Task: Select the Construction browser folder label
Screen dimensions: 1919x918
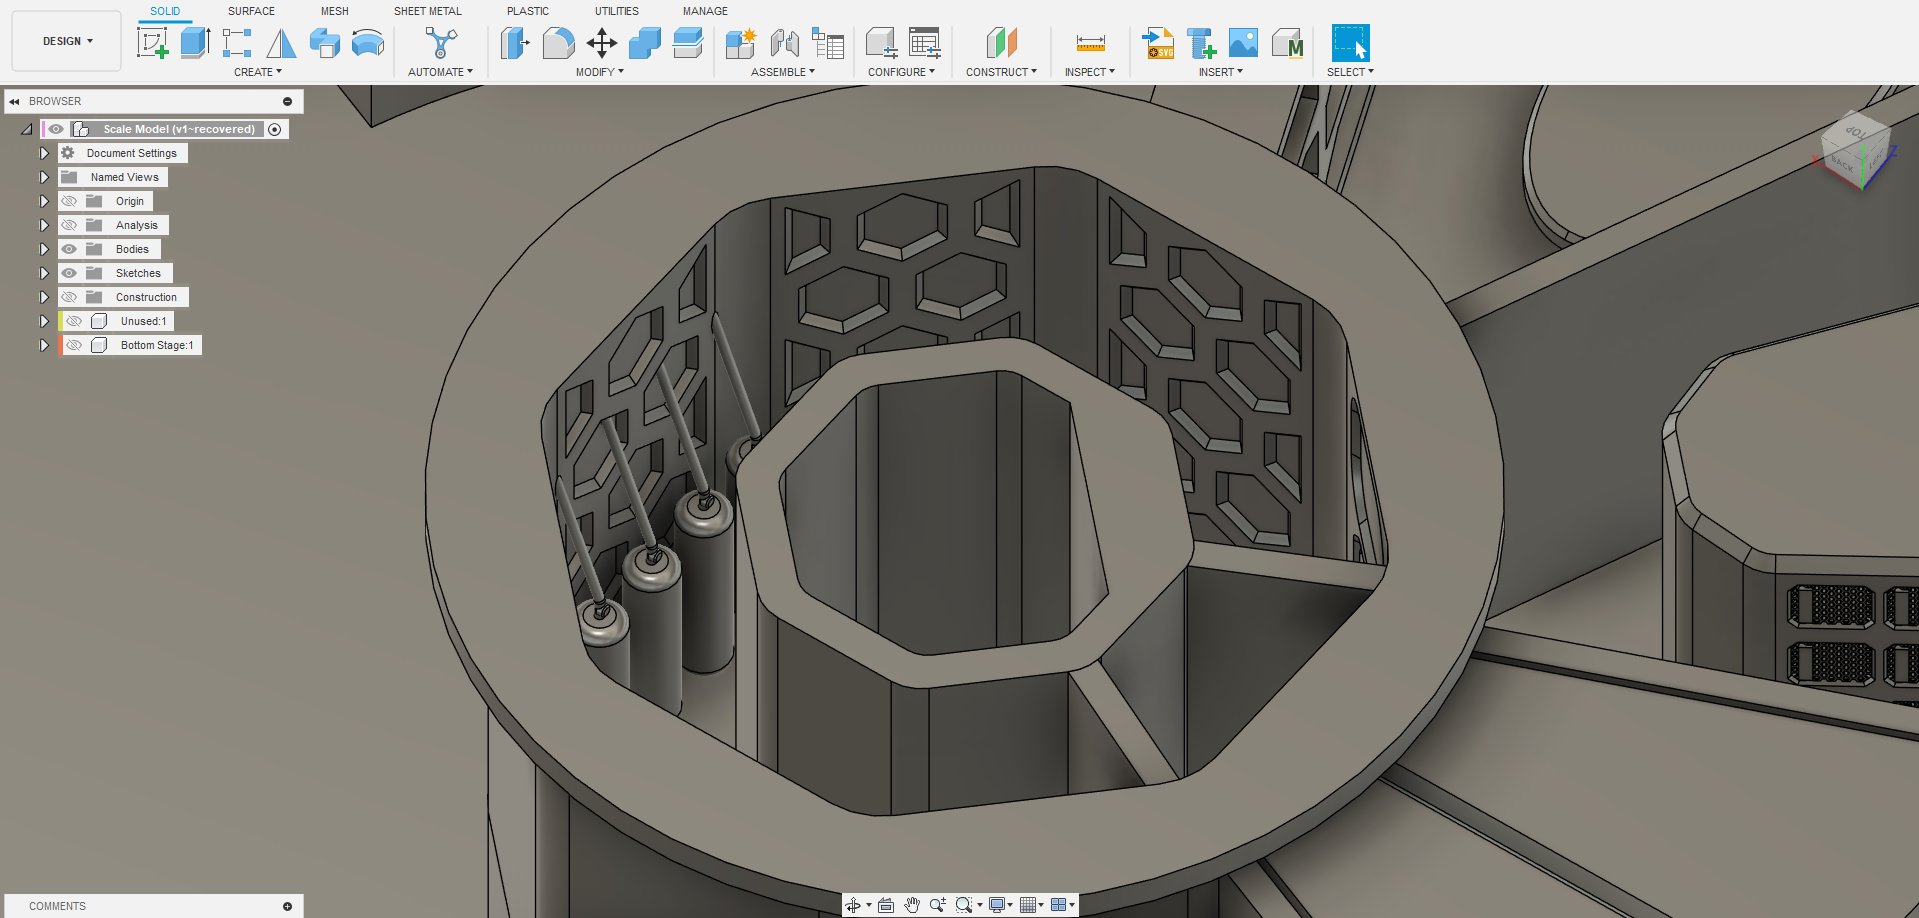Action: pos(146,297)
